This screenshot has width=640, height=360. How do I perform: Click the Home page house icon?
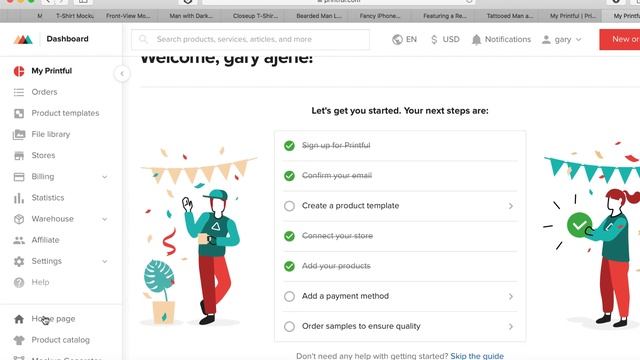point(19,319)
